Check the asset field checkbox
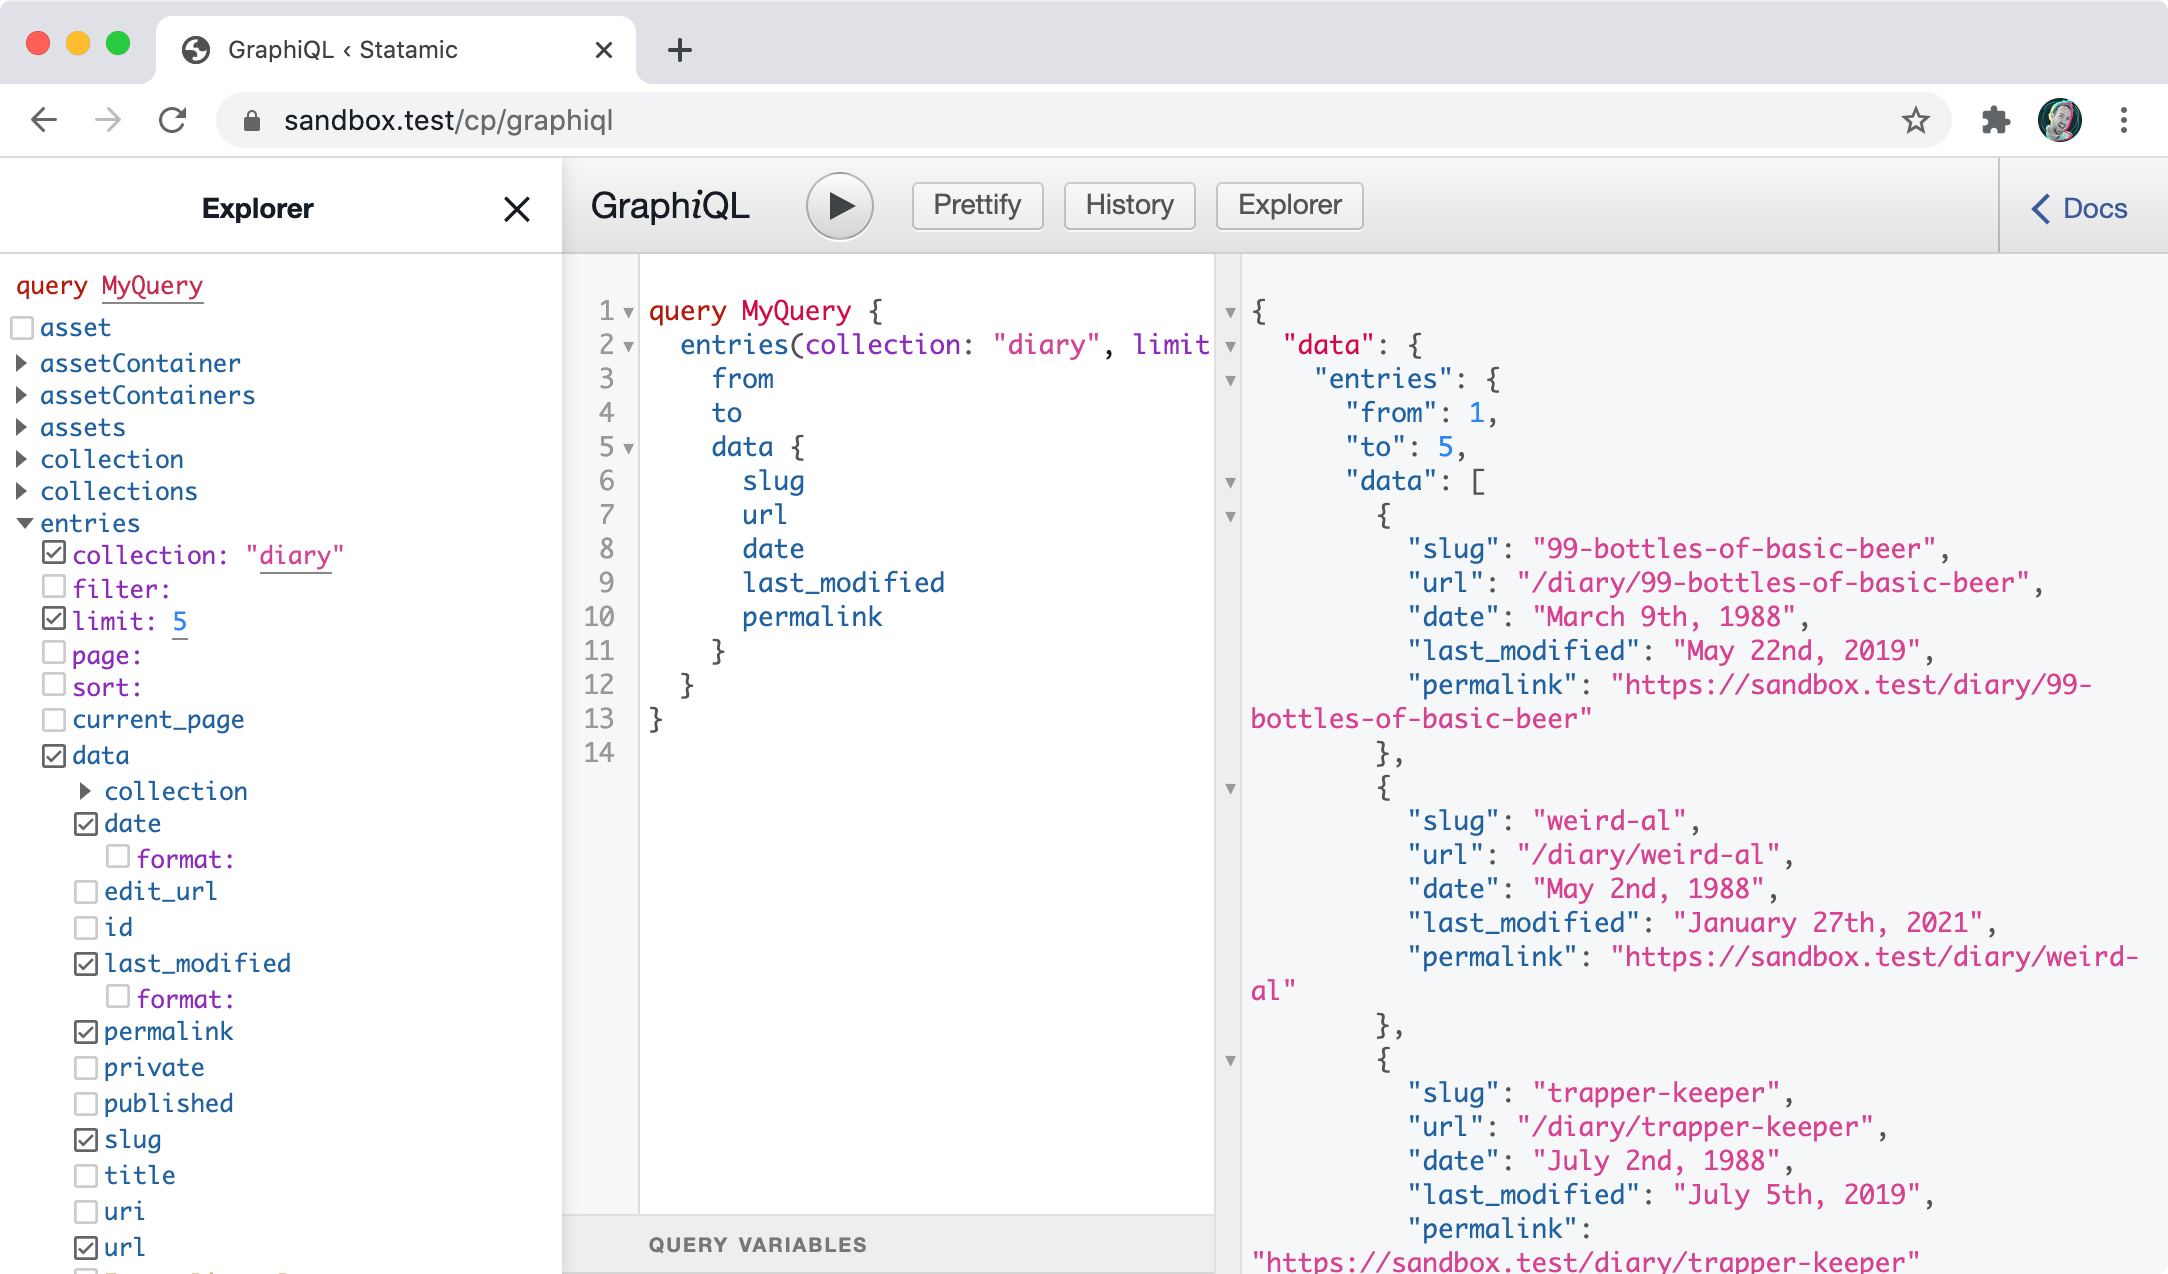 point(22,328)
